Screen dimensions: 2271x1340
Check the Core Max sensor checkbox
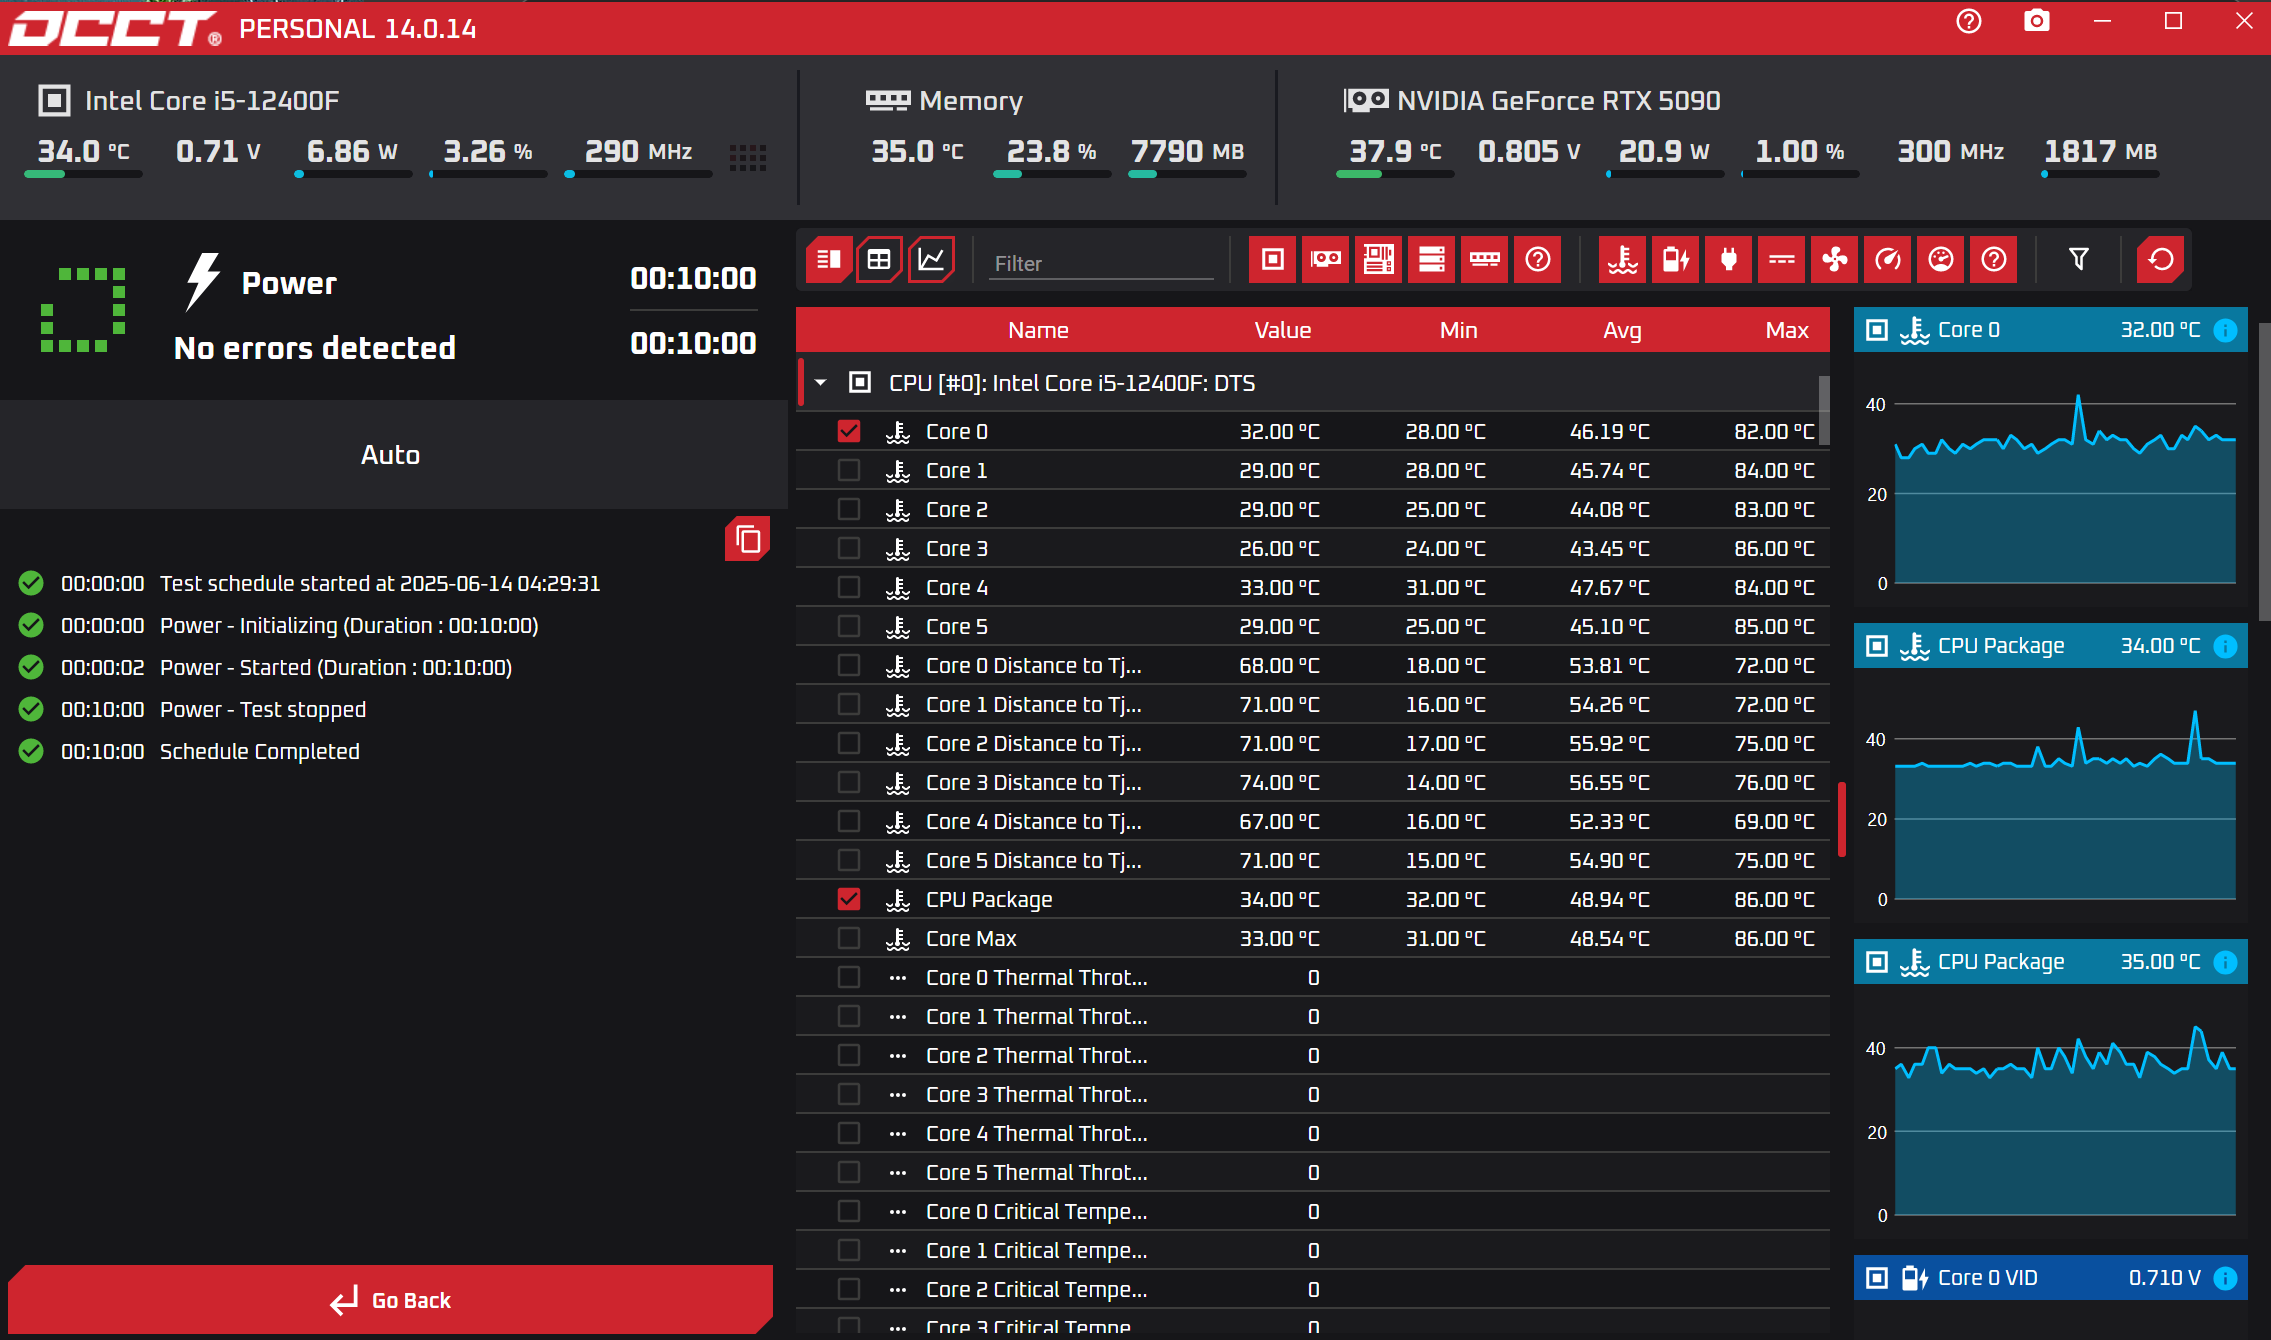coord(849,938)
